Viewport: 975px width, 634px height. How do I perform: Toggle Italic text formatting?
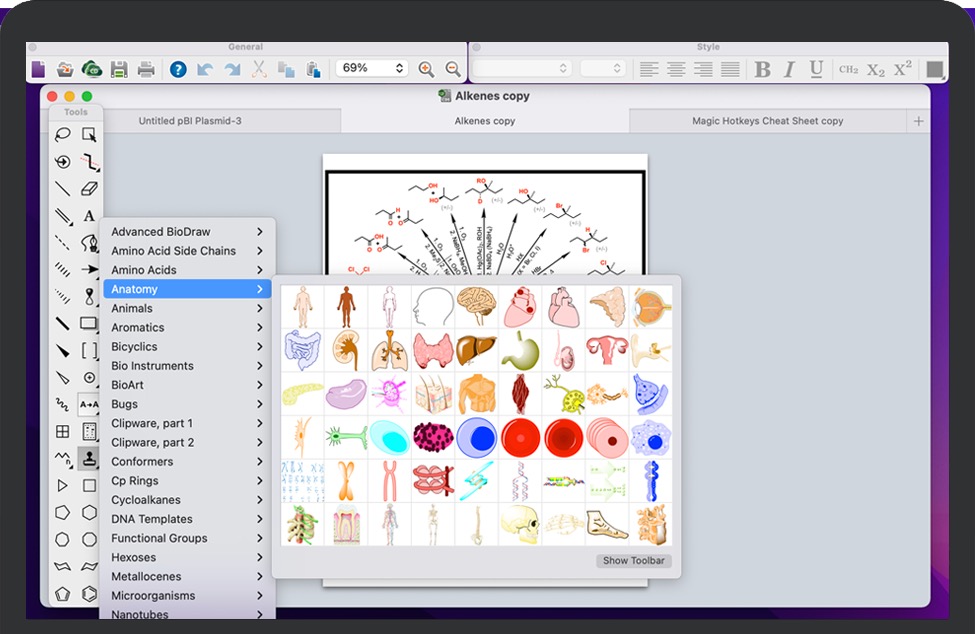click(789, 69)
